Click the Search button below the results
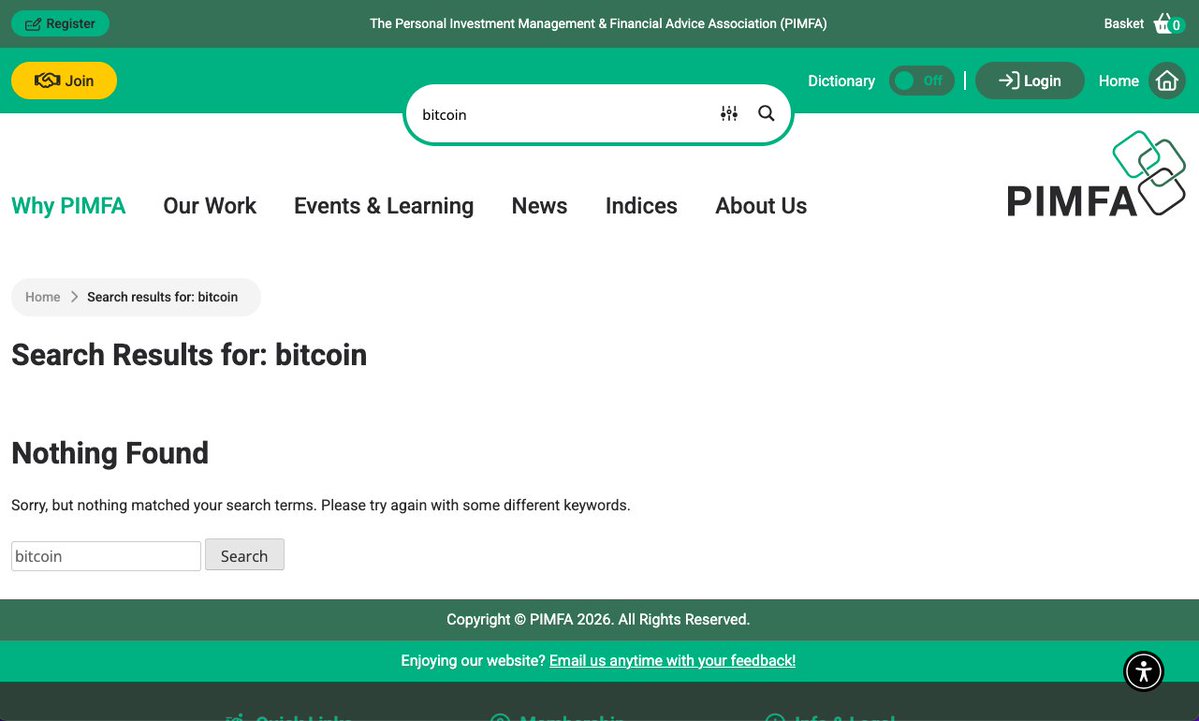The width and height of the screenshot is (1199, 721). point(244,555)
